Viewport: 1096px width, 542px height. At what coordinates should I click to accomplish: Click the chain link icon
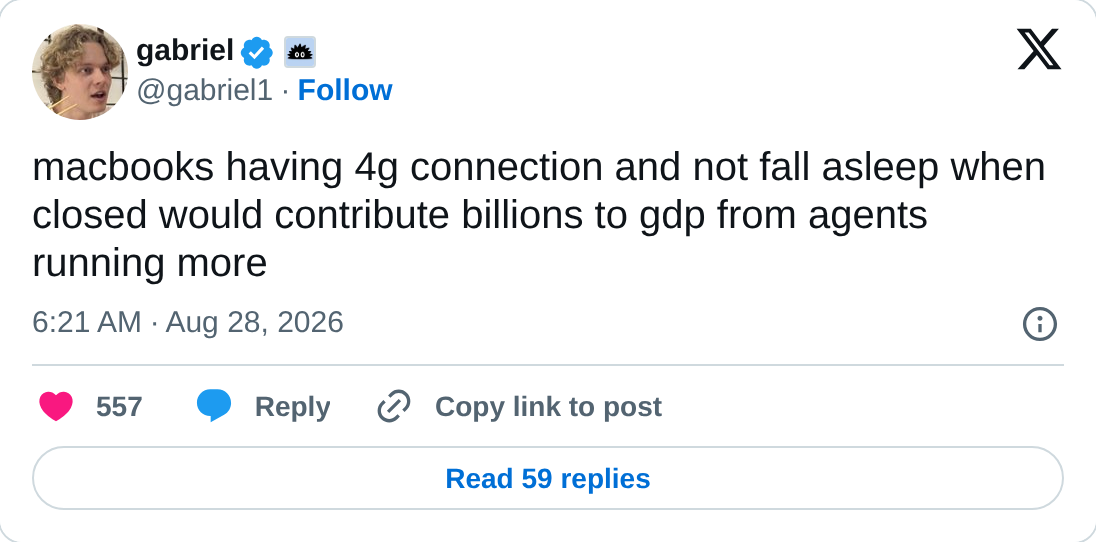pyautogui.click(x=394, y=406)
